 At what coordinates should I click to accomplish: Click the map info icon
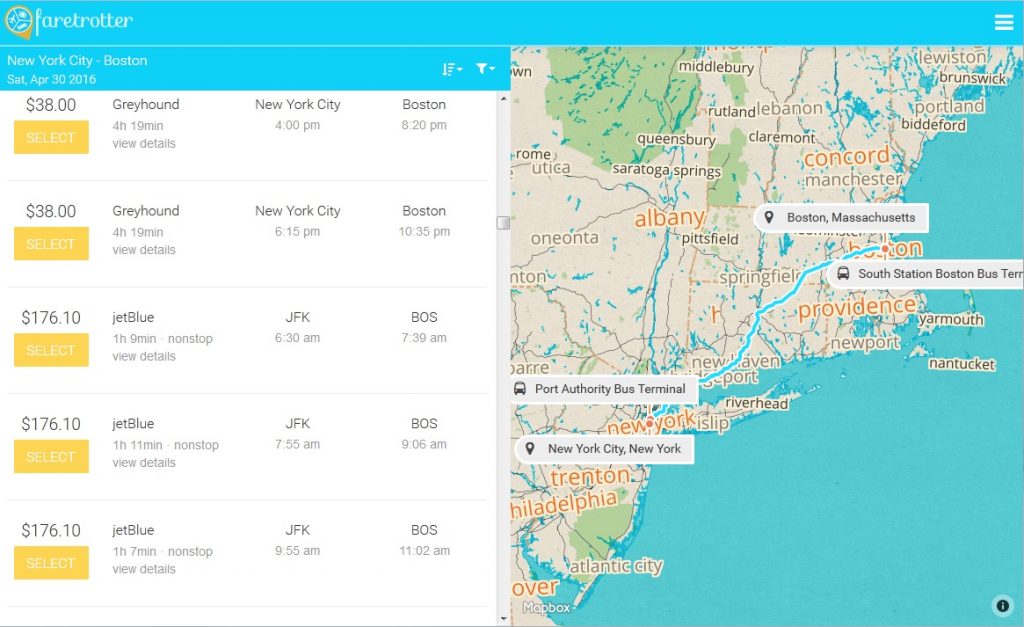(1002, 605)
